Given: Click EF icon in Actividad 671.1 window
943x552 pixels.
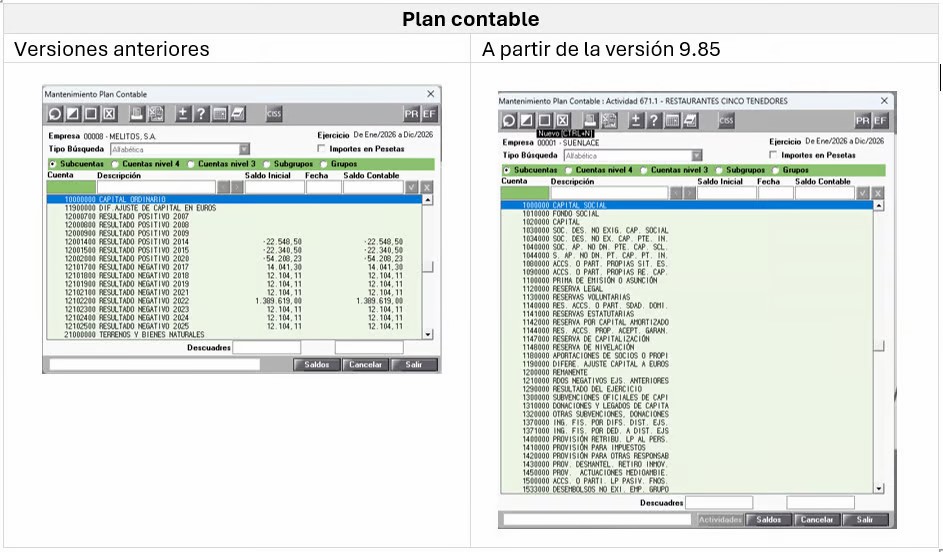Looking at the screenshot, I should pyautogui.click(x=880, y=120).
